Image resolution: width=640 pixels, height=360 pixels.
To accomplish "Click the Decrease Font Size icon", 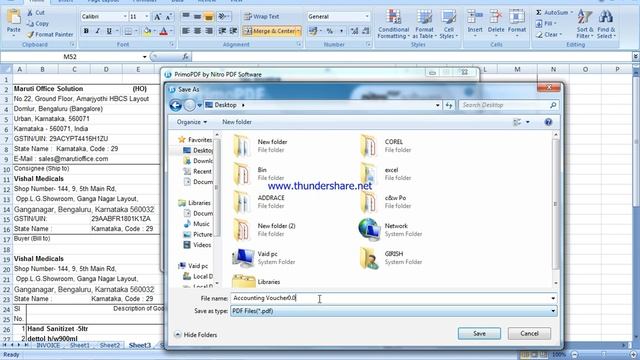I will tap(169, 17).
